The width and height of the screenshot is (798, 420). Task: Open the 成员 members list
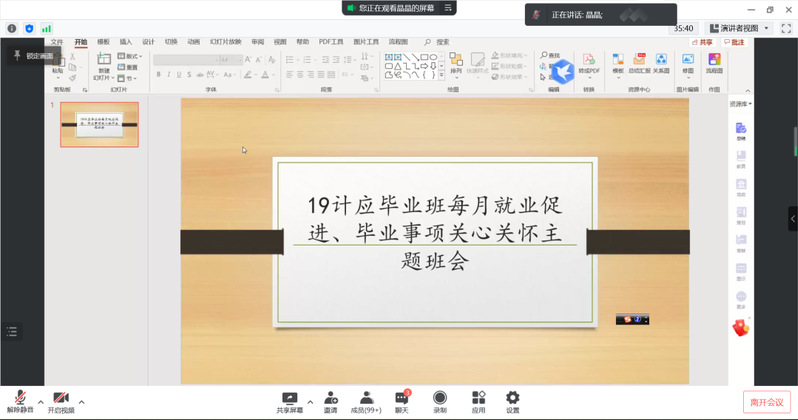[x=367, y=398]
